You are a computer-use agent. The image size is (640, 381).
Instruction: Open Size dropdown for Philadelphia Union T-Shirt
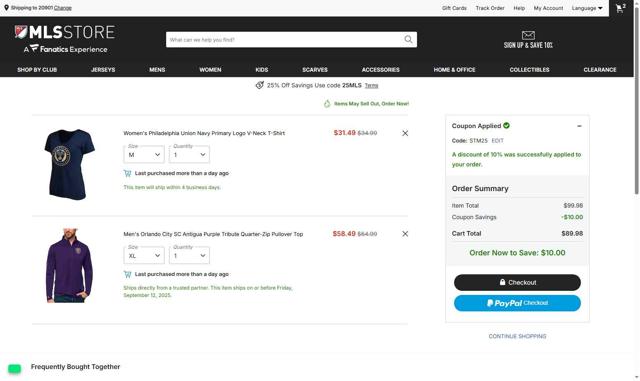coord(144,154)
